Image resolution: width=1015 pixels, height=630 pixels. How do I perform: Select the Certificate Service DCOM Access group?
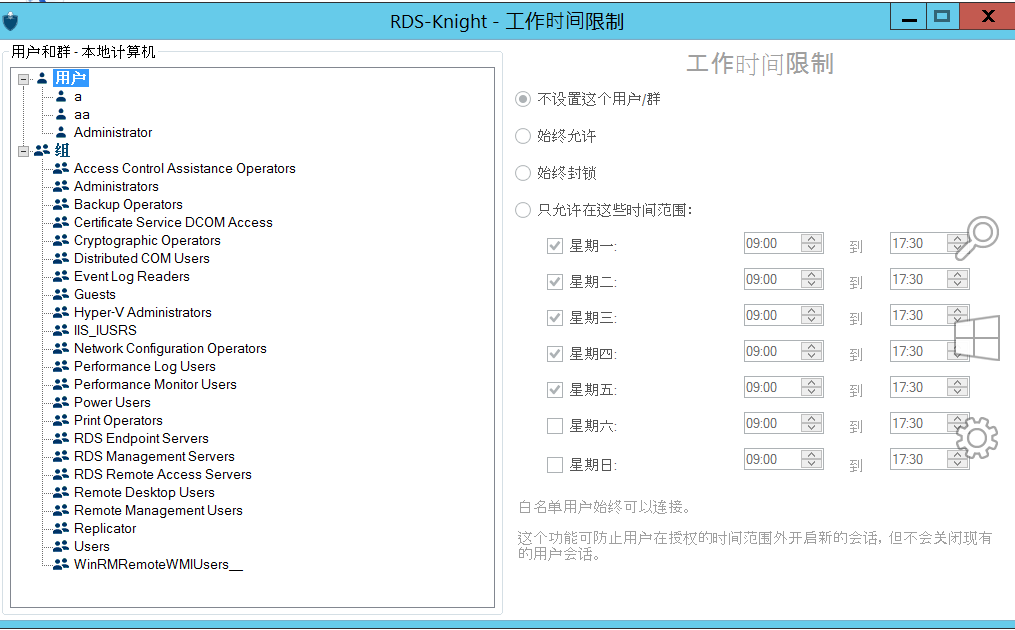point(173,222)
